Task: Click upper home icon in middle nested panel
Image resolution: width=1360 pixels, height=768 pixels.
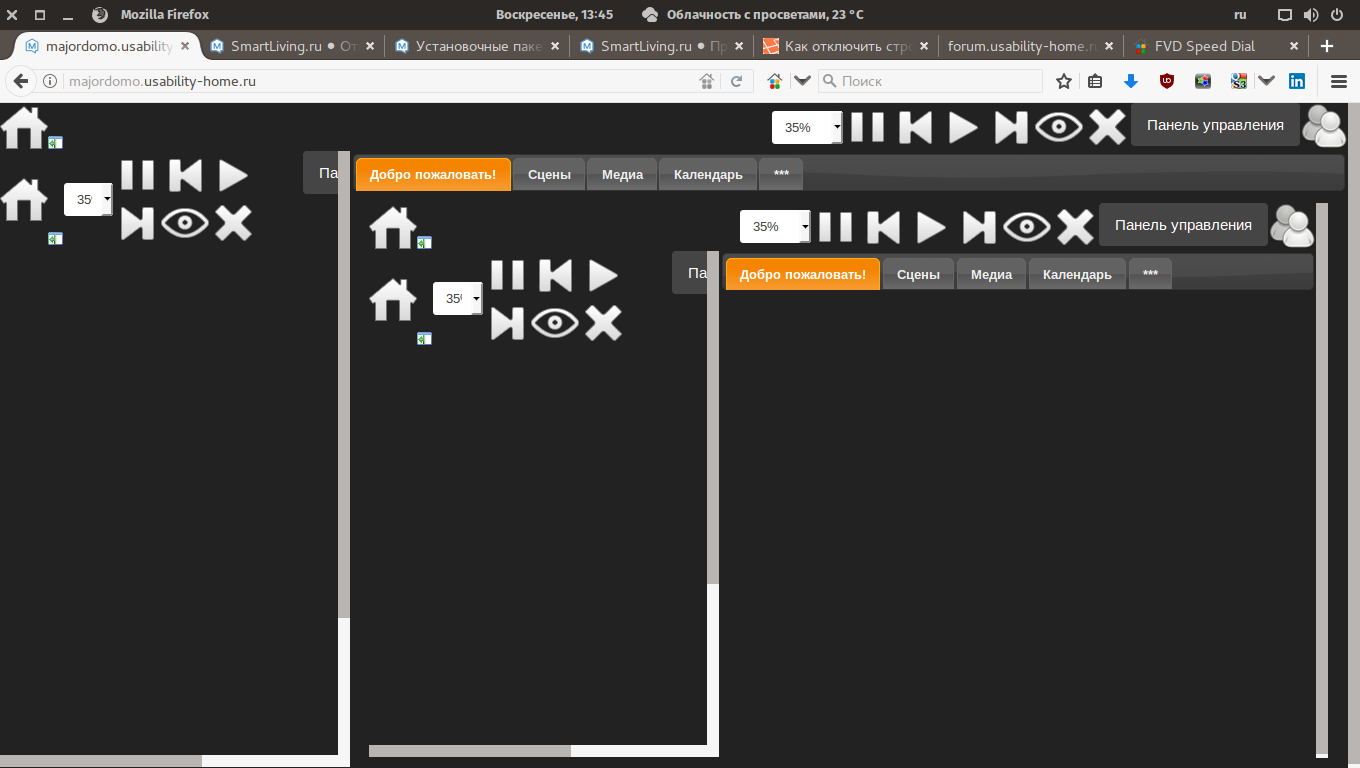Action: pos(393,227)
